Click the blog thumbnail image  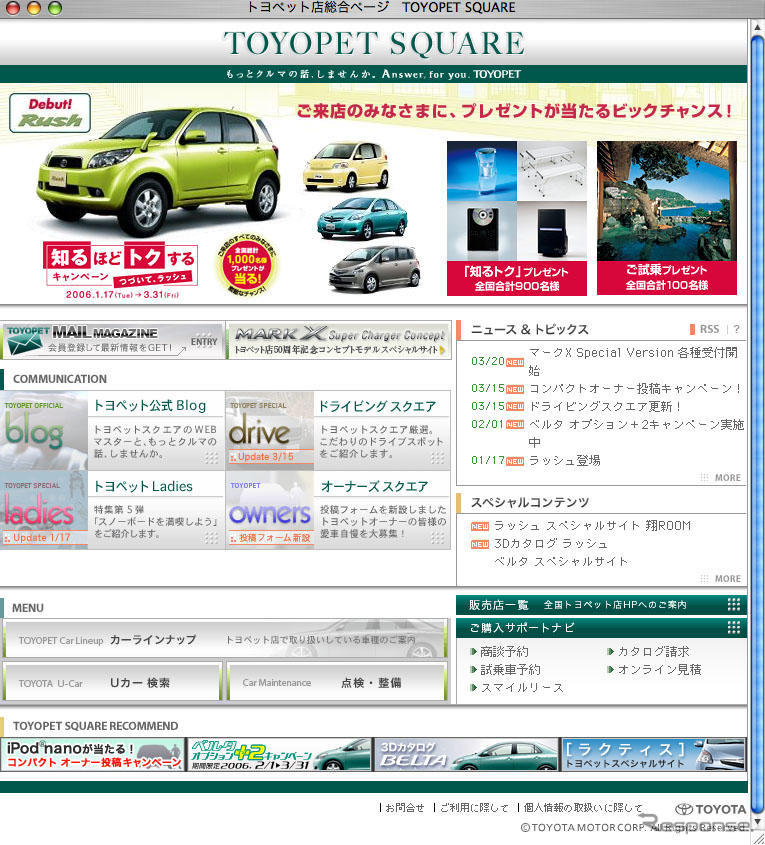[x=44, y=430]
